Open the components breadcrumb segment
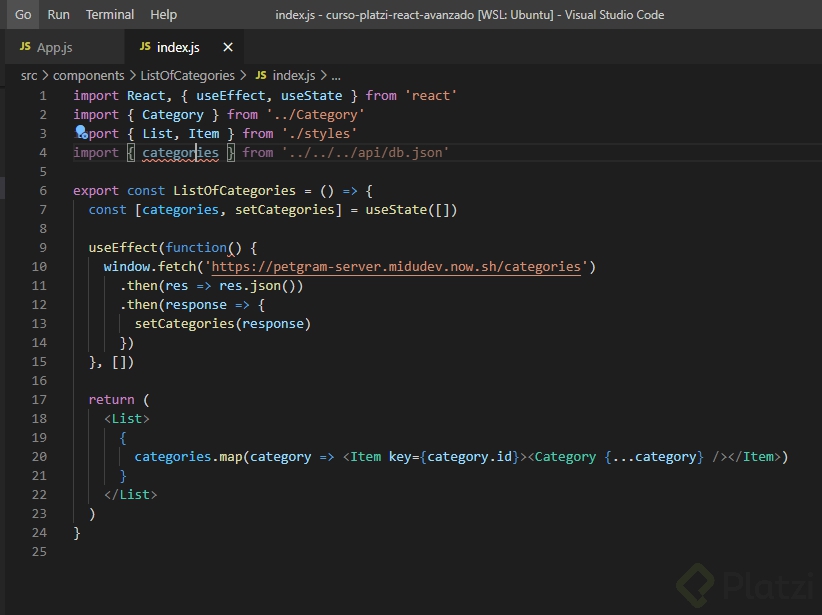 point(89,75)
